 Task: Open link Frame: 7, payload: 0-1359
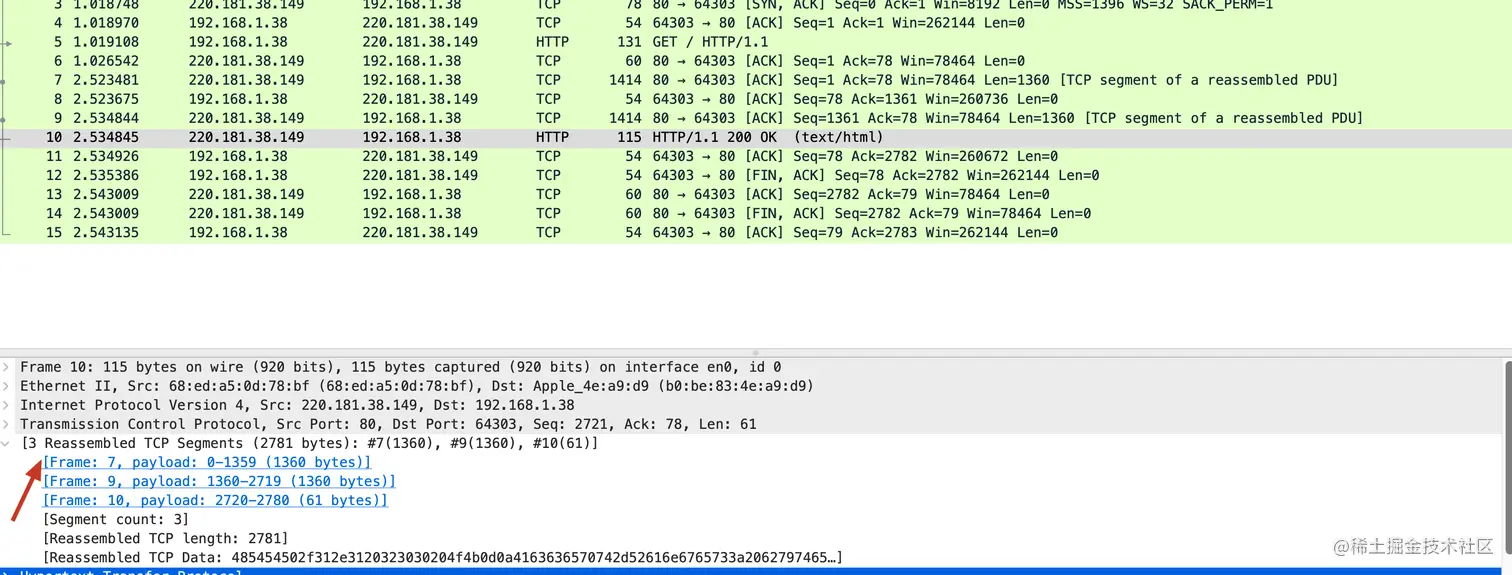coord(207,462)
